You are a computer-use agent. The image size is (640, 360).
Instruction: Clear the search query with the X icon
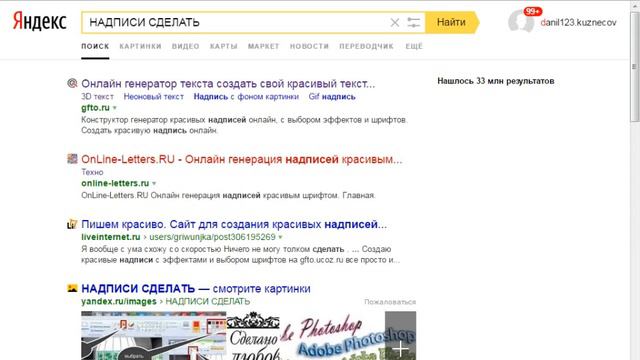pos(395,22)
